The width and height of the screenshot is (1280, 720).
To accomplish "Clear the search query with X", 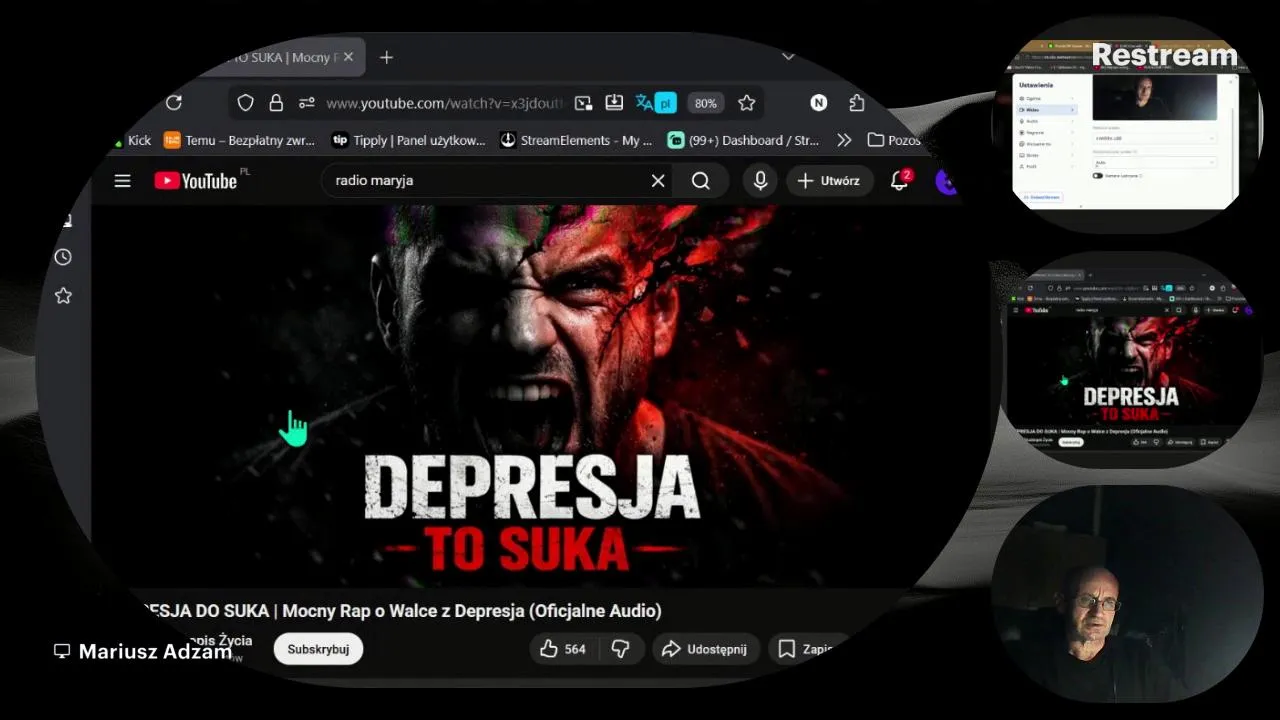I will 658,181.
